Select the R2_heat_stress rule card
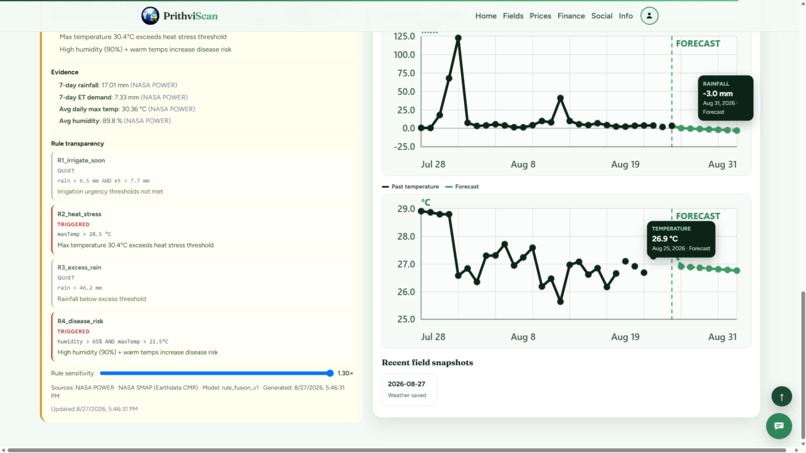The height and width of the screenshot is (453, 806). 202,229
